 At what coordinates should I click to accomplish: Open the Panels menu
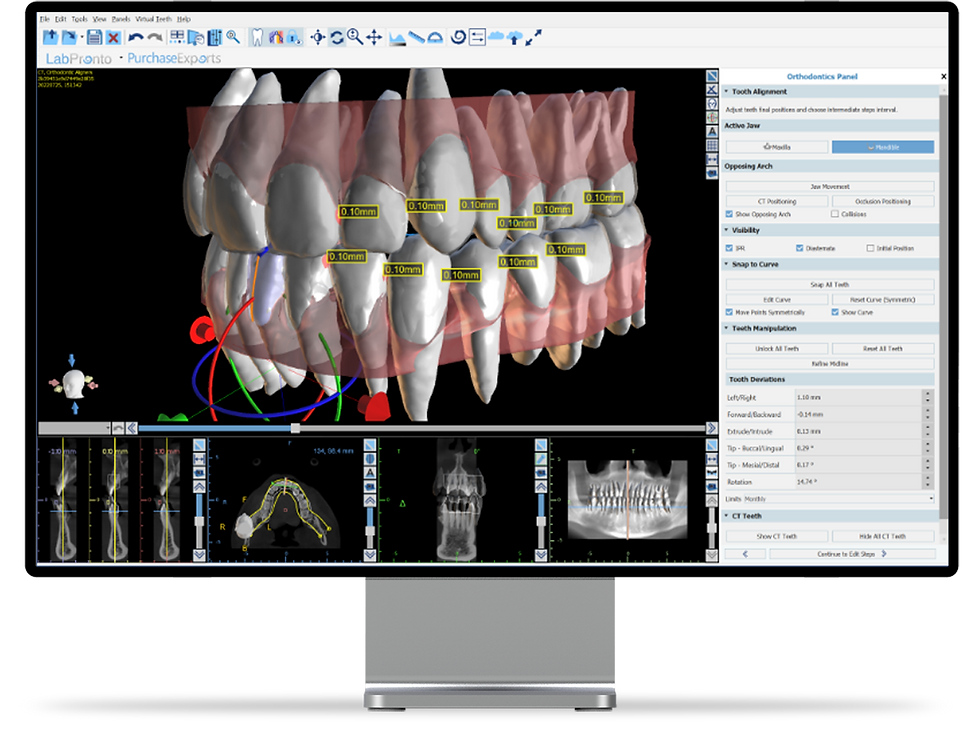click(121, 19)
